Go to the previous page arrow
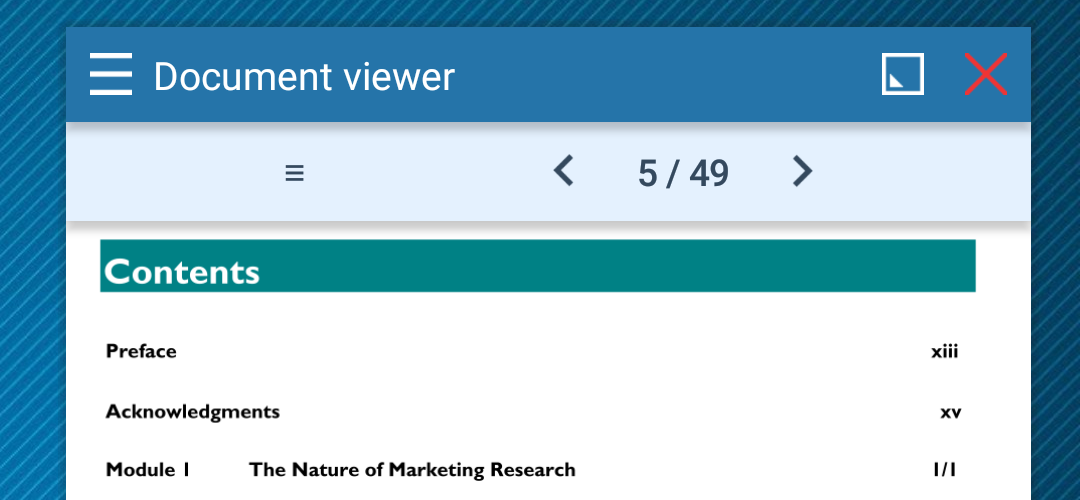This screenshot has height=500, width=1080. [x=563, y=171]
